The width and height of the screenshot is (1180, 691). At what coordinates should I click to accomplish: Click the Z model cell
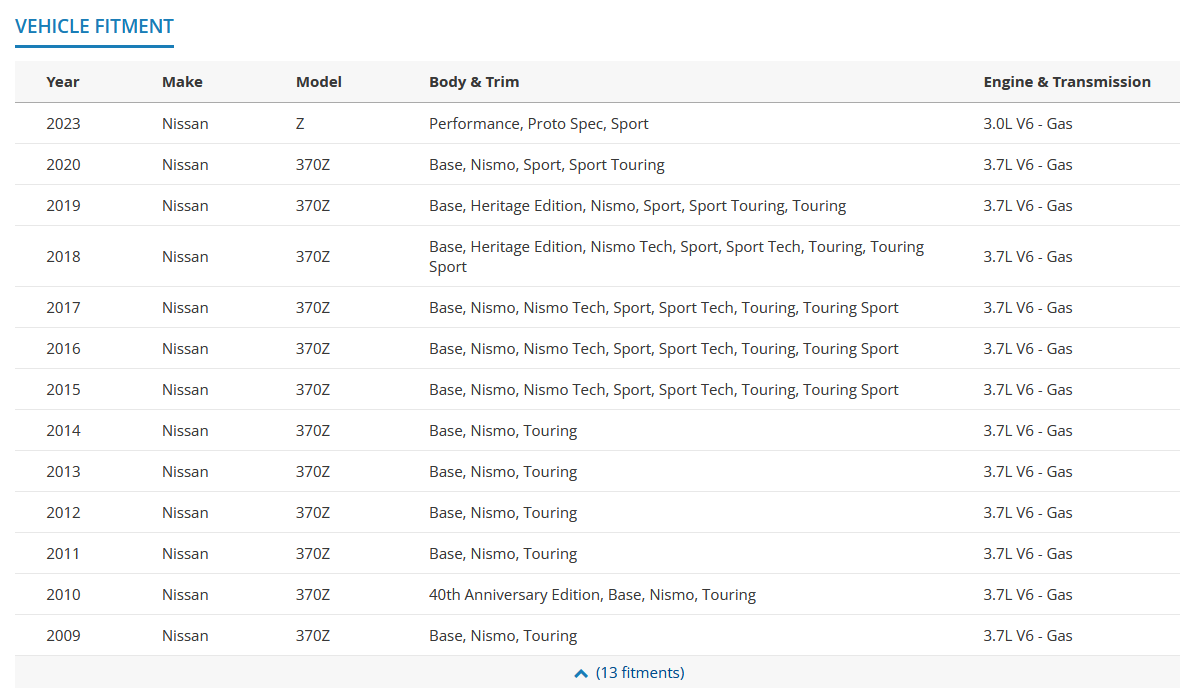pos(300,123)
